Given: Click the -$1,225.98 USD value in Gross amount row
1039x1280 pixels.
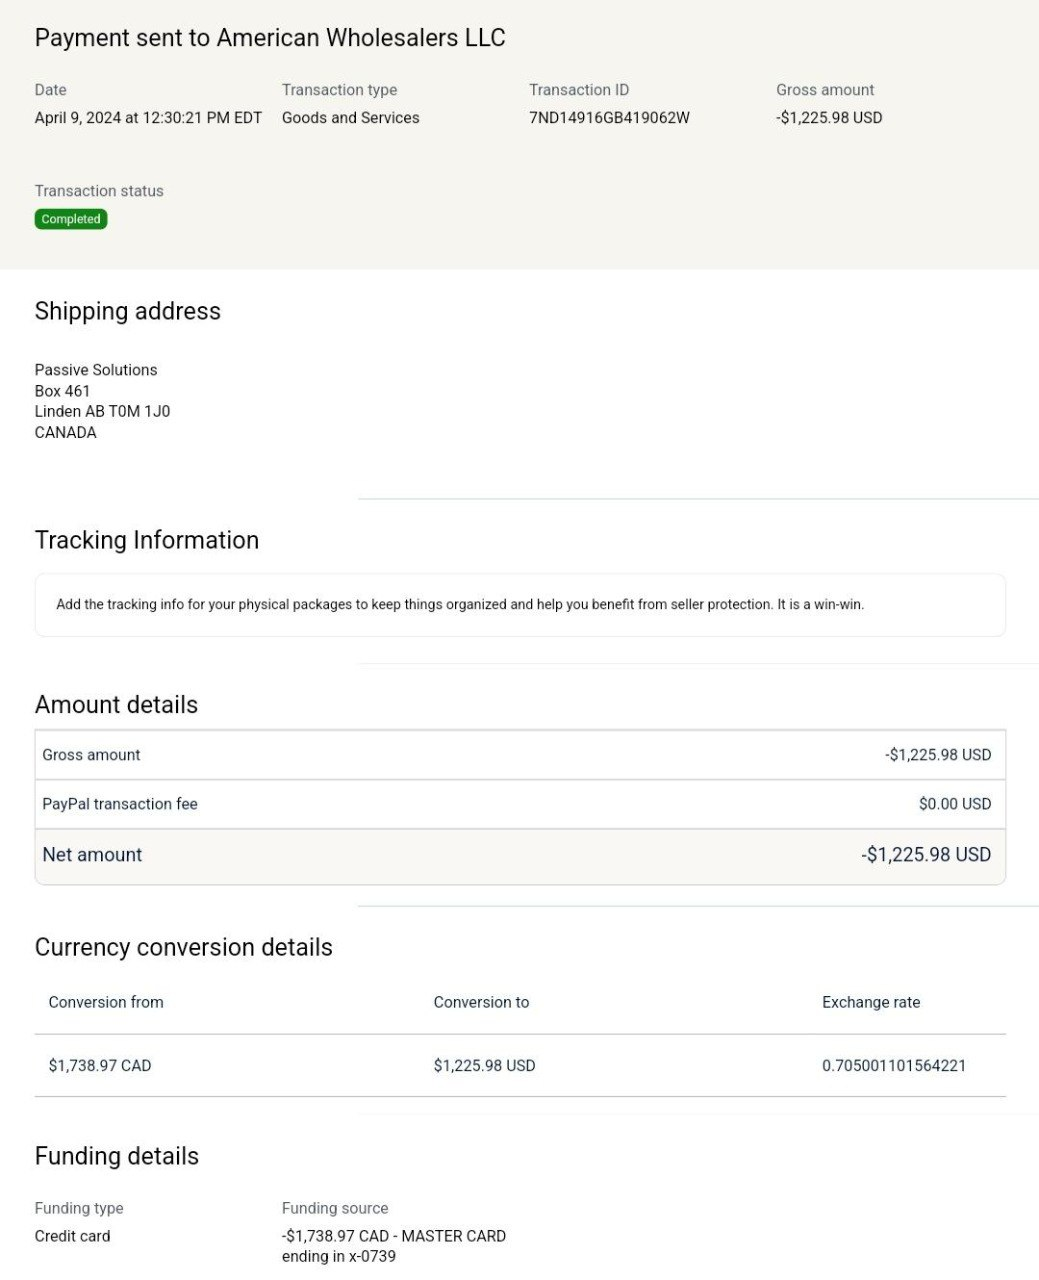Looking at the screenshot, I should coord(938,755).
